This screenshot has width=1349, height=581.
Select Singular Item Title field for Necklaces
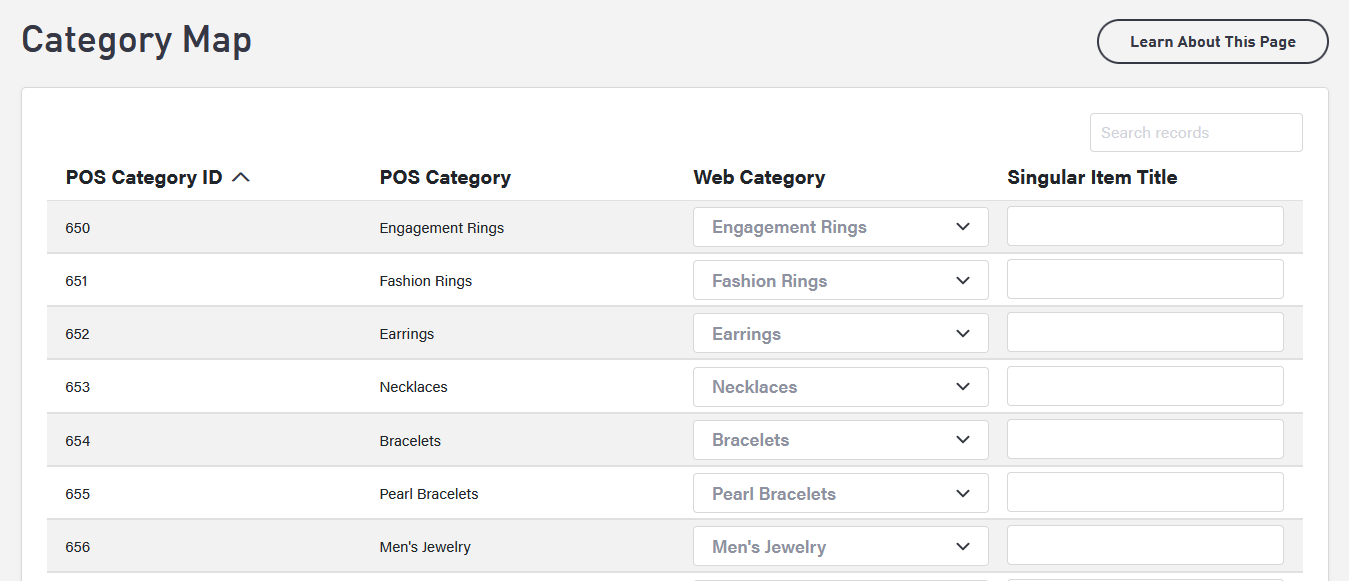coord(1145,387)
